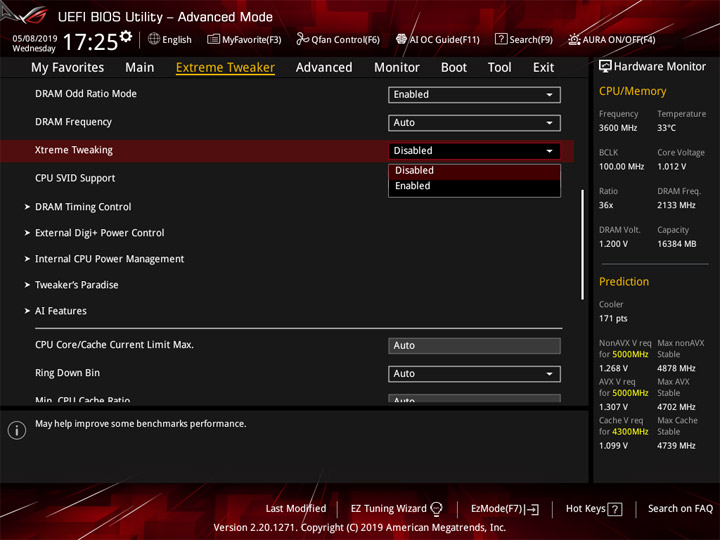
Task: Click the 3600 MHz frequency value
Action: click(x=618, y=128)
